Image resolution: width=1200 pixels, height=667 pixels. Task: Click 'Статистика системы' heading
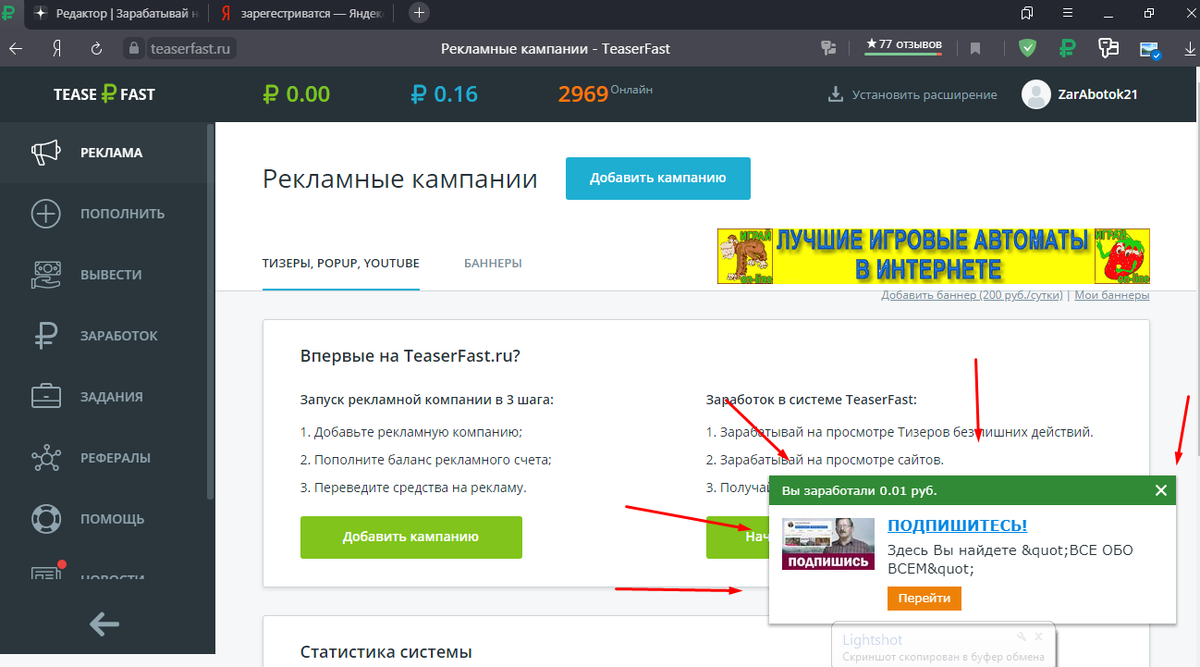(386, 652)
